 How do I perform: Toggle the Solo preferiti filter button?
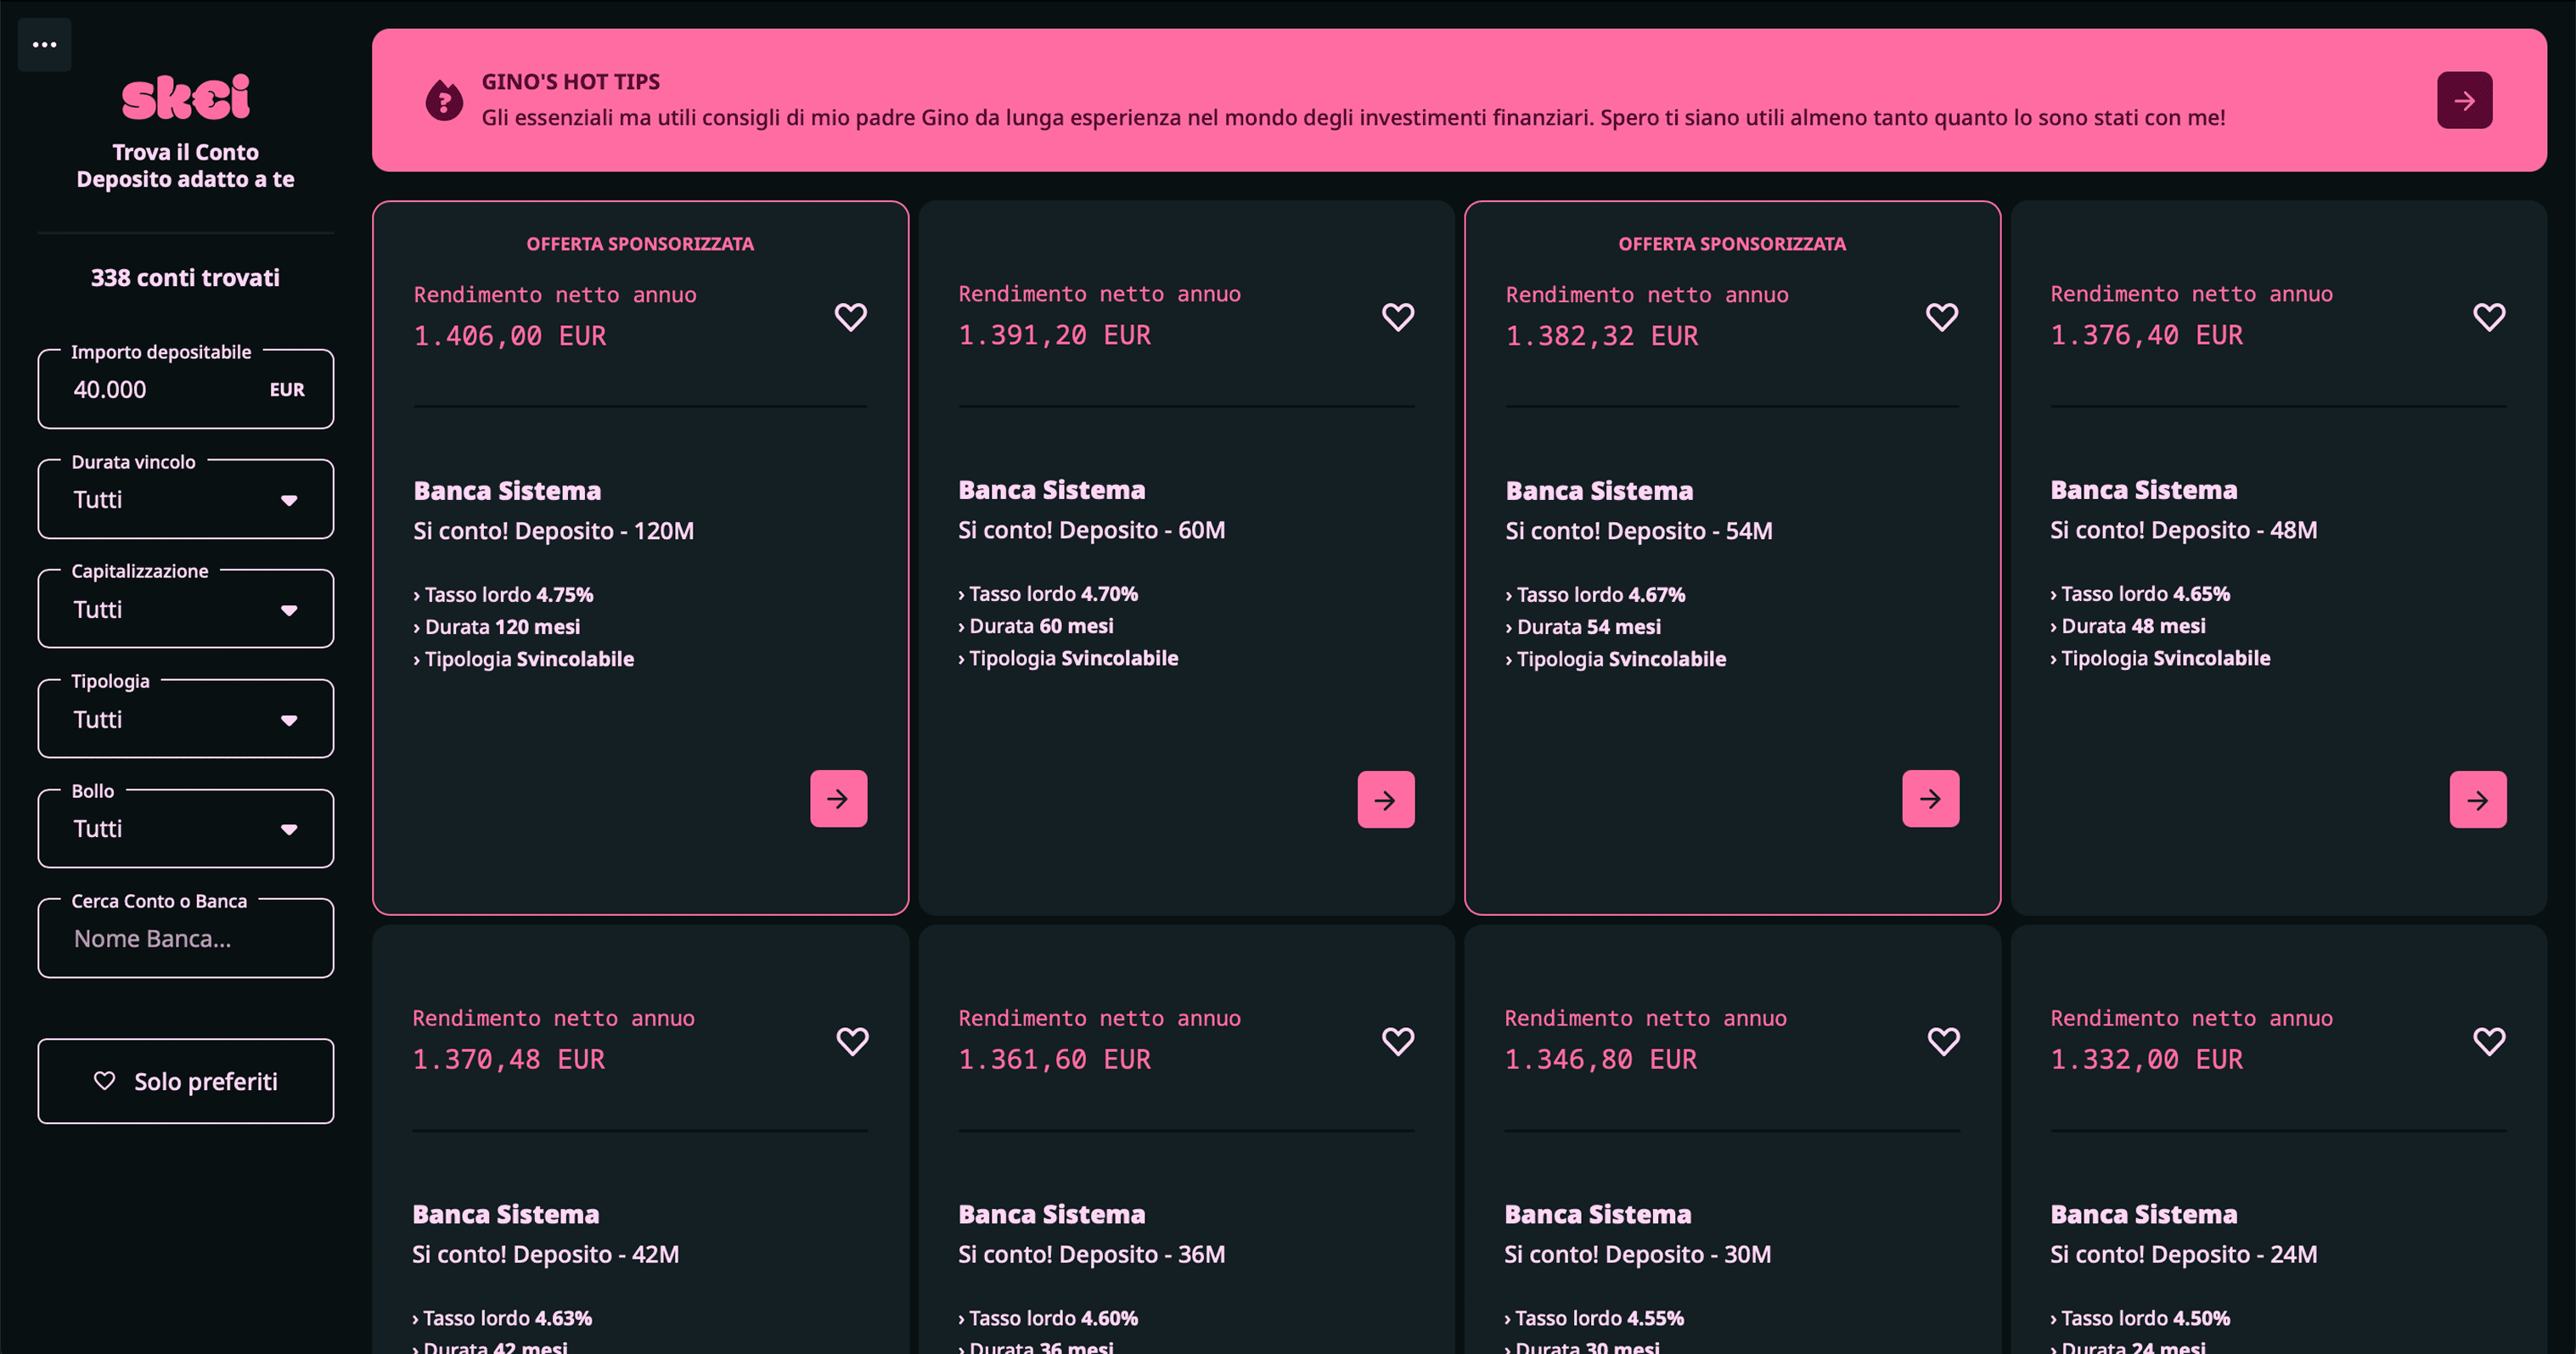[x=186, y=1081]
